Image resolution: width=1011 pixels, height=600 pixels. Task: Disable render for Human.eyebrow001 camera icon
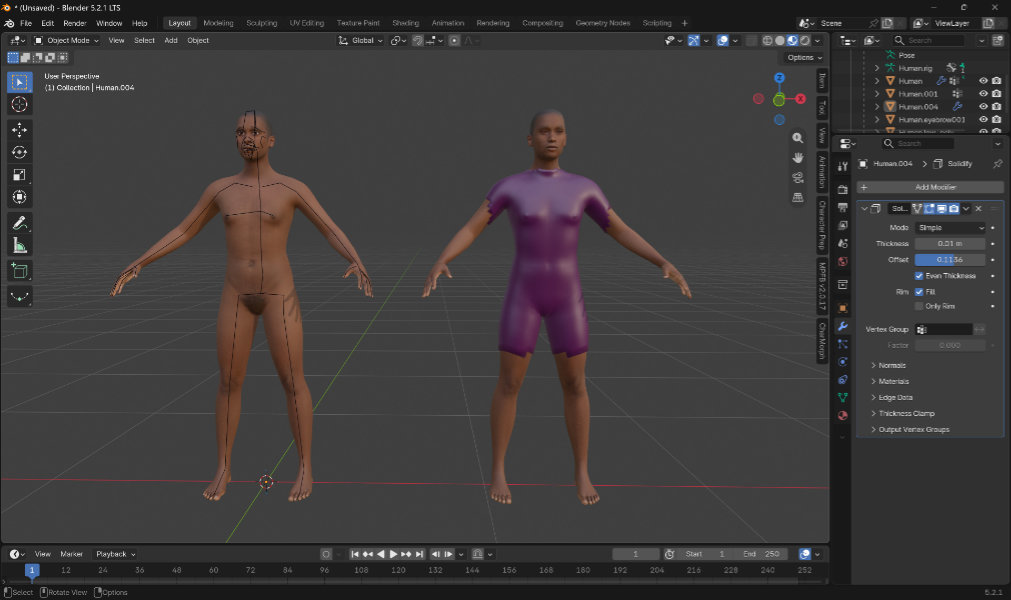coord(996,119)
